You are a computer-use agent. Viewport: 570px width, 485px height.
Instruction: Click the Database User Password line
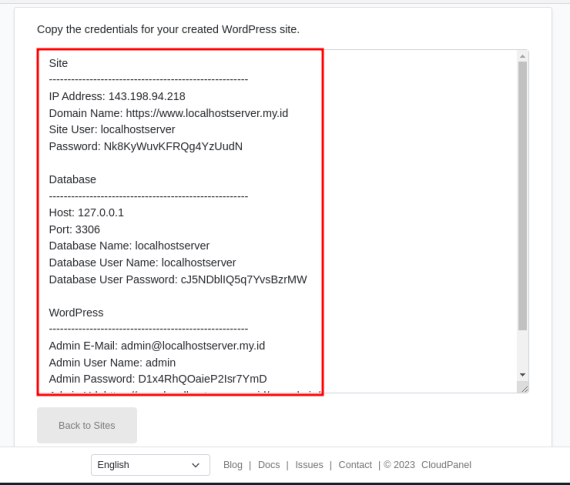[178, 279]
